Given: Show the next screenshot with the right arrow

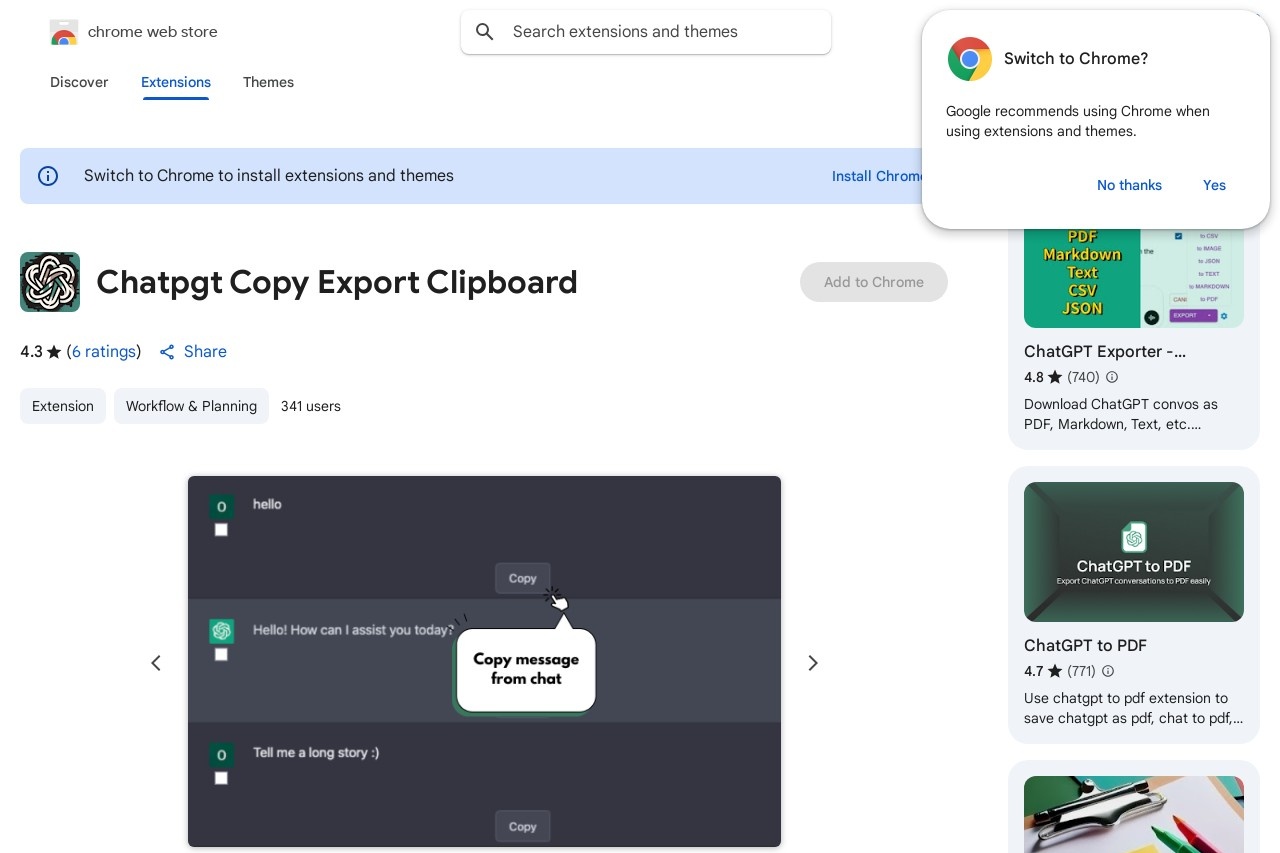Looking at the screenshot, I should tap(813, 663).
